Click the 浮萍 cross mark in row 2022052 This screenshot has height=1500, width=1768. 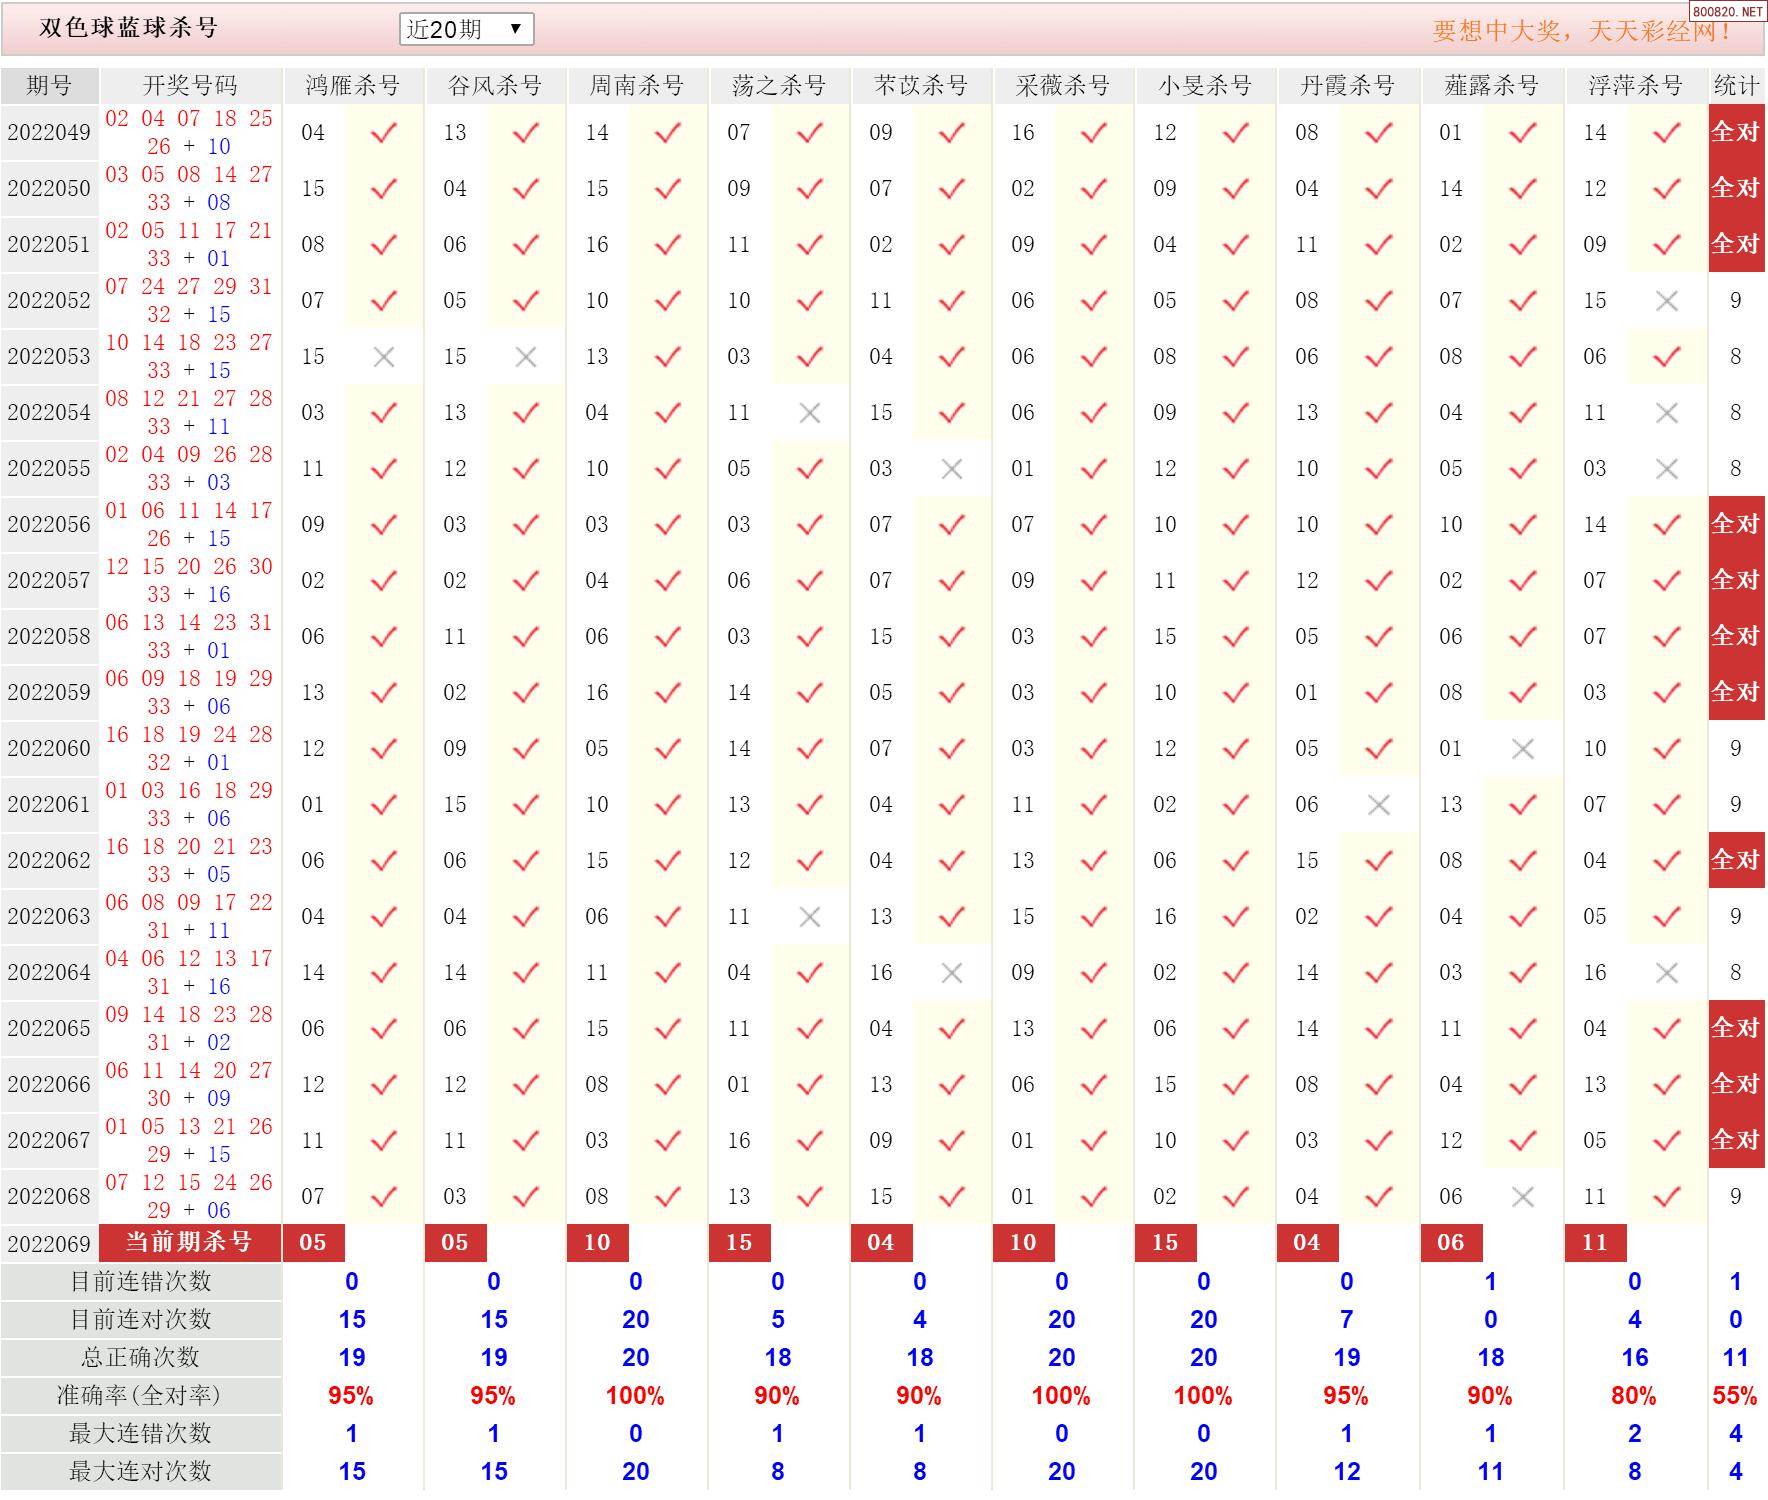point(1667,301)
